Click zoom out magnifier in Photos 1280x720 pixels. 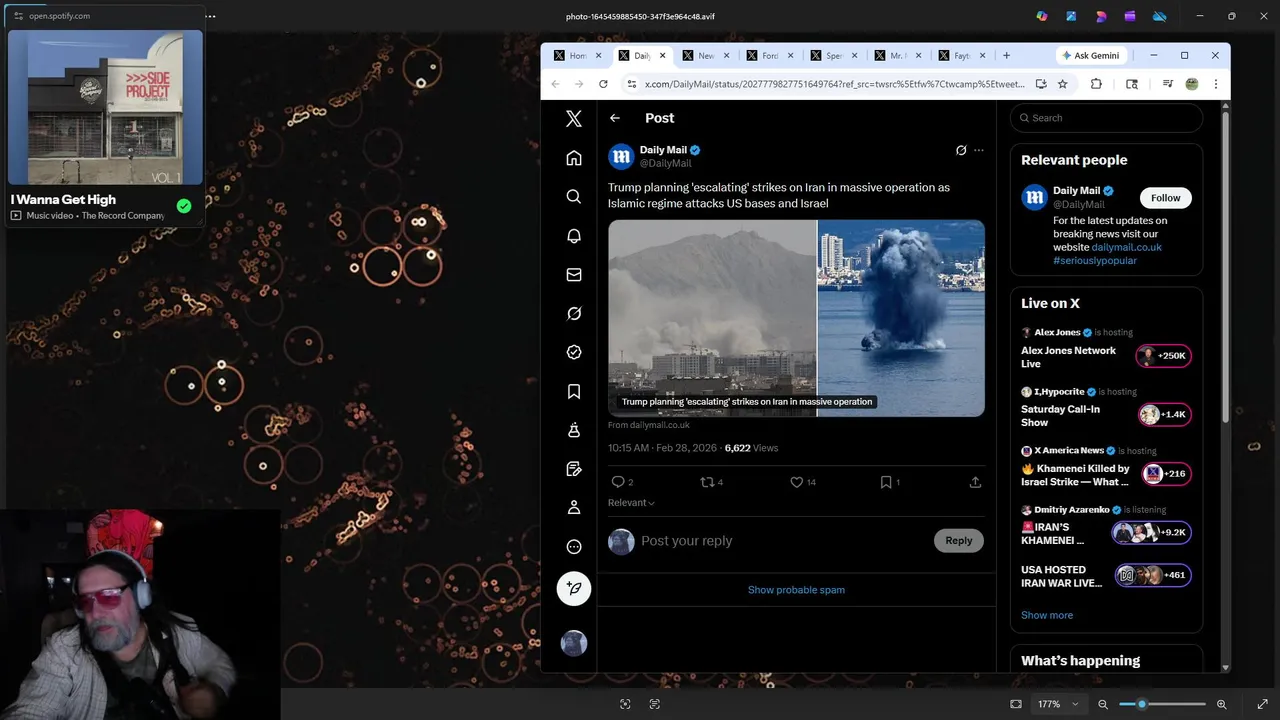pyautogui.click(x=1103, y=704)
